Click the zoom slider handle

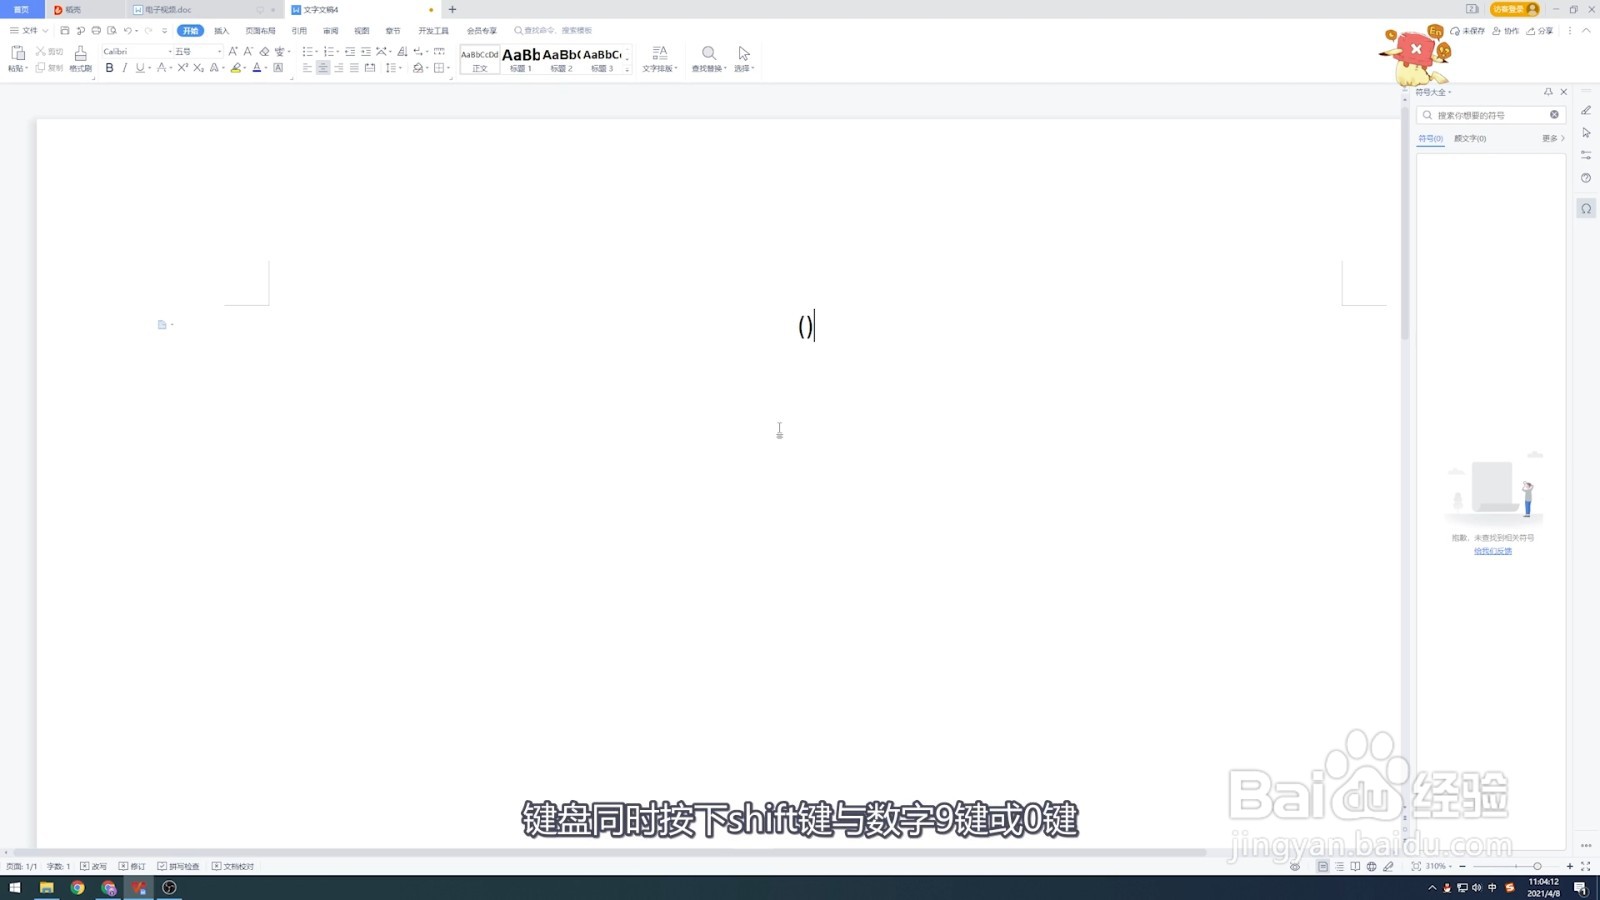click(x=1537, y=866)
